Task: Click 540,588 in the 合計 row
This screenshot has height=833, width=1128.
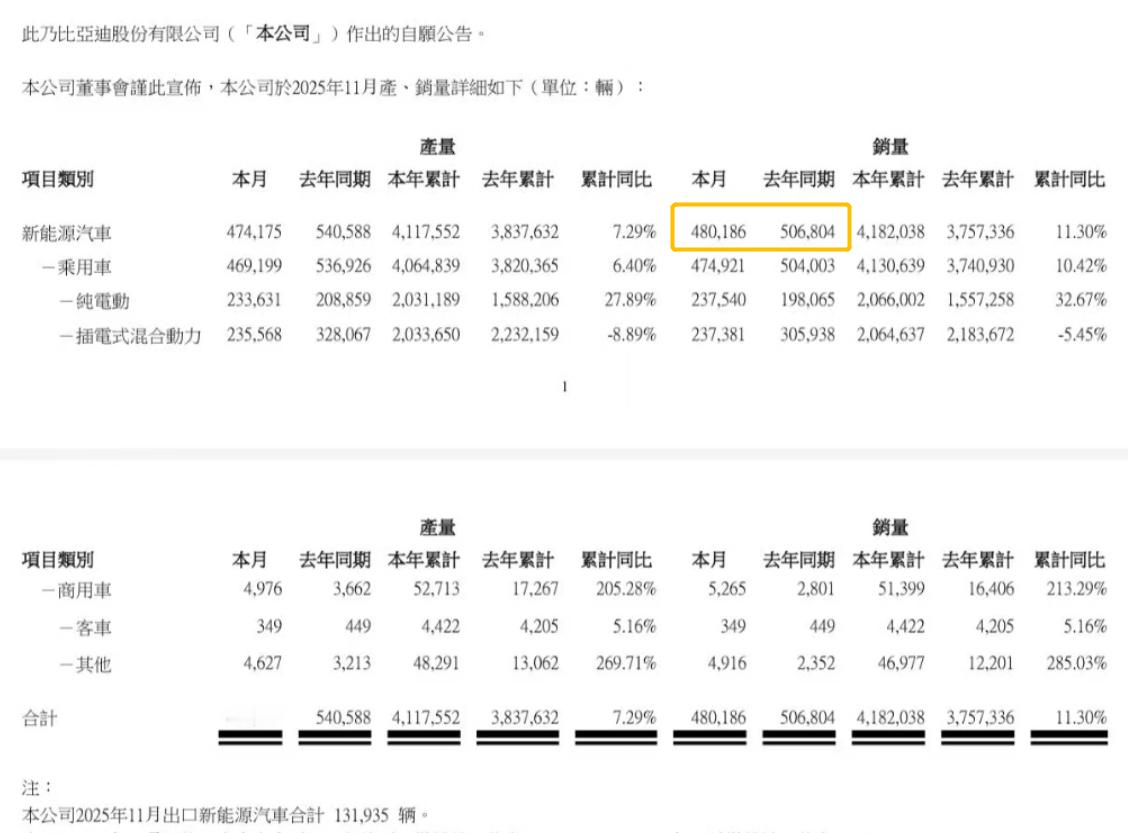Action: coord(343,717)
